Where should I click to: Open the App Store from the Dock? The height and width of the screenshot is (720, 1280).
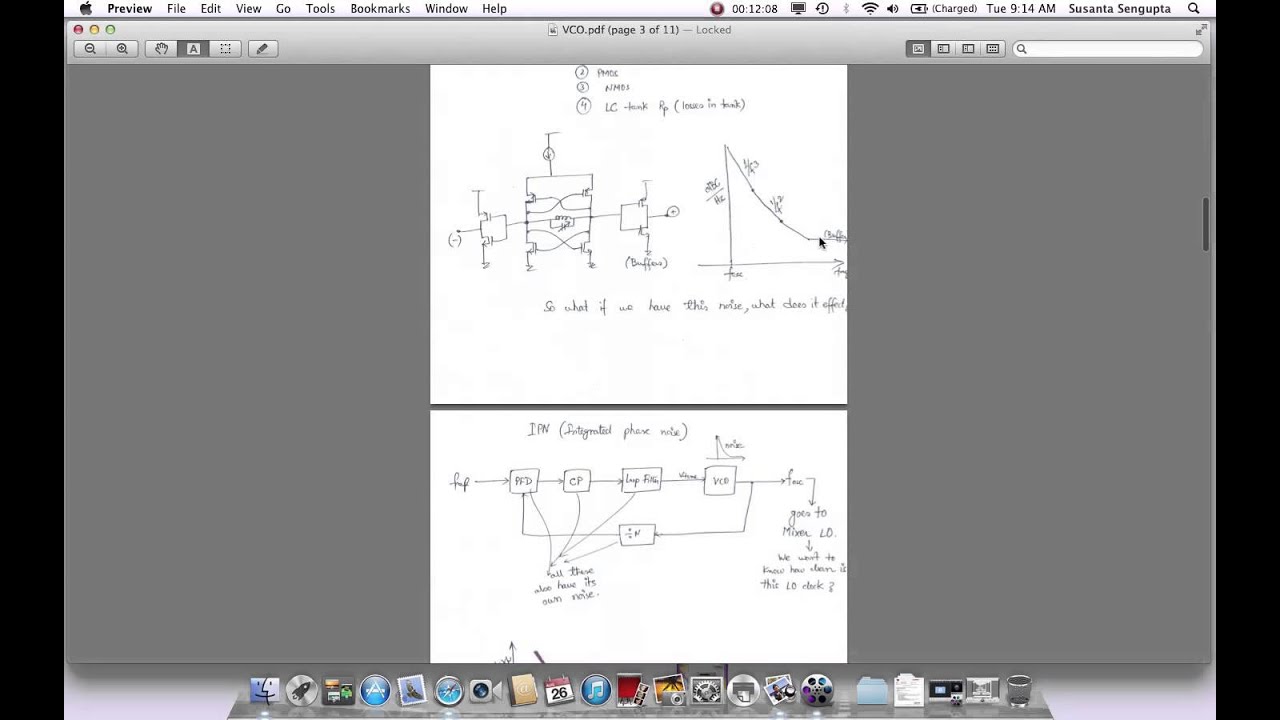click(x=375, y=690)
